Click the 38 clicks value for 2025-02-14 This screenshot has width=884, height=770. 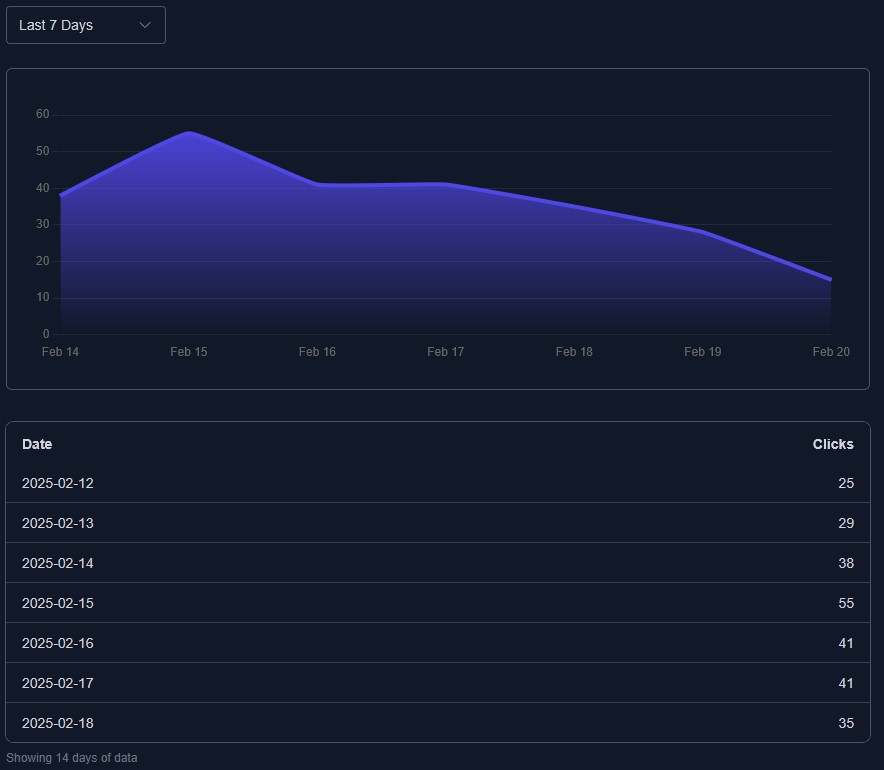(x=846, y=563)
